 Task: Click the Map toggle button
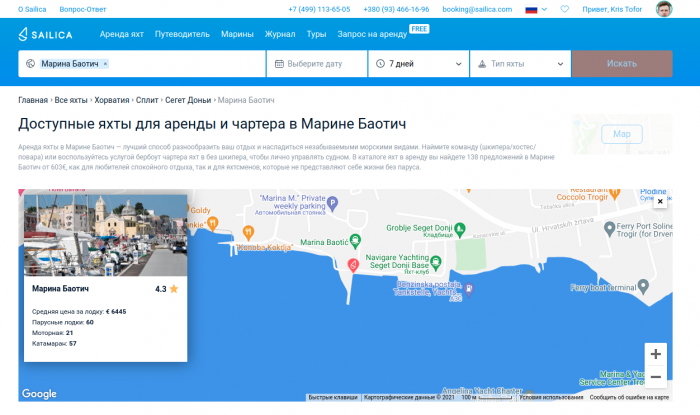[621, 134]
